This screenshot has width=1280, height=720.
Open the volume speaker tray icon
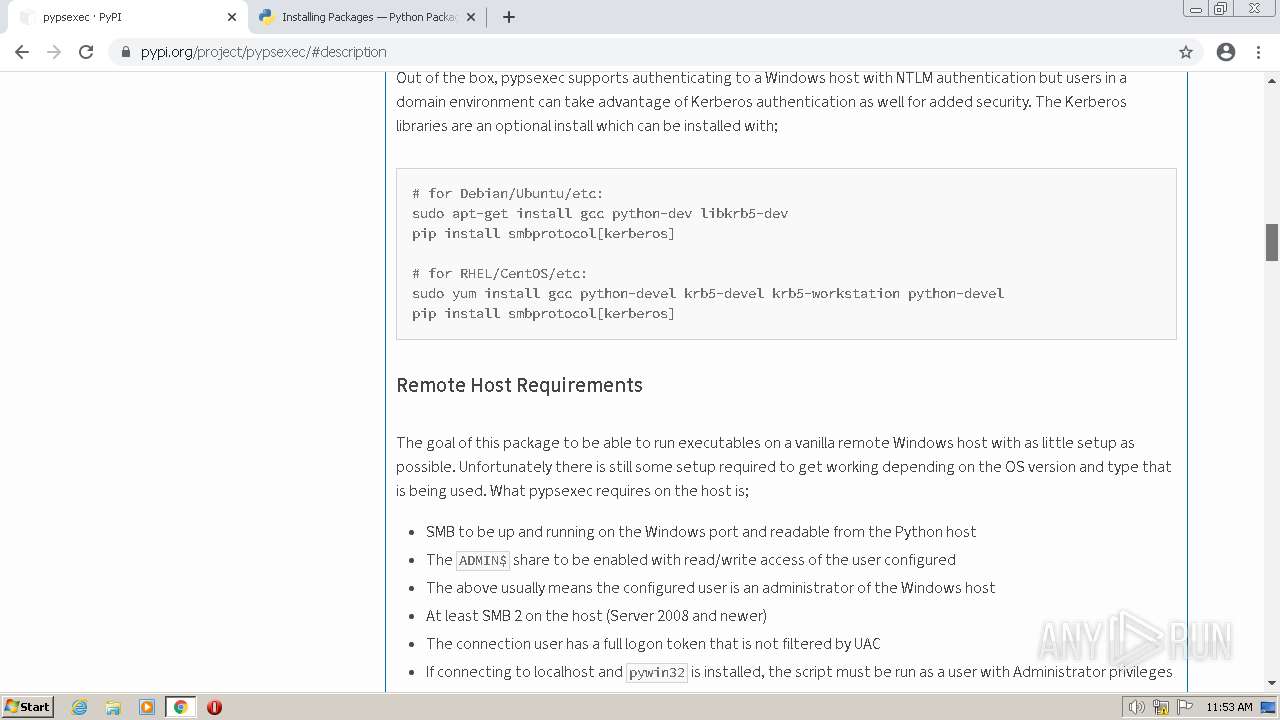coord(1137,707)
